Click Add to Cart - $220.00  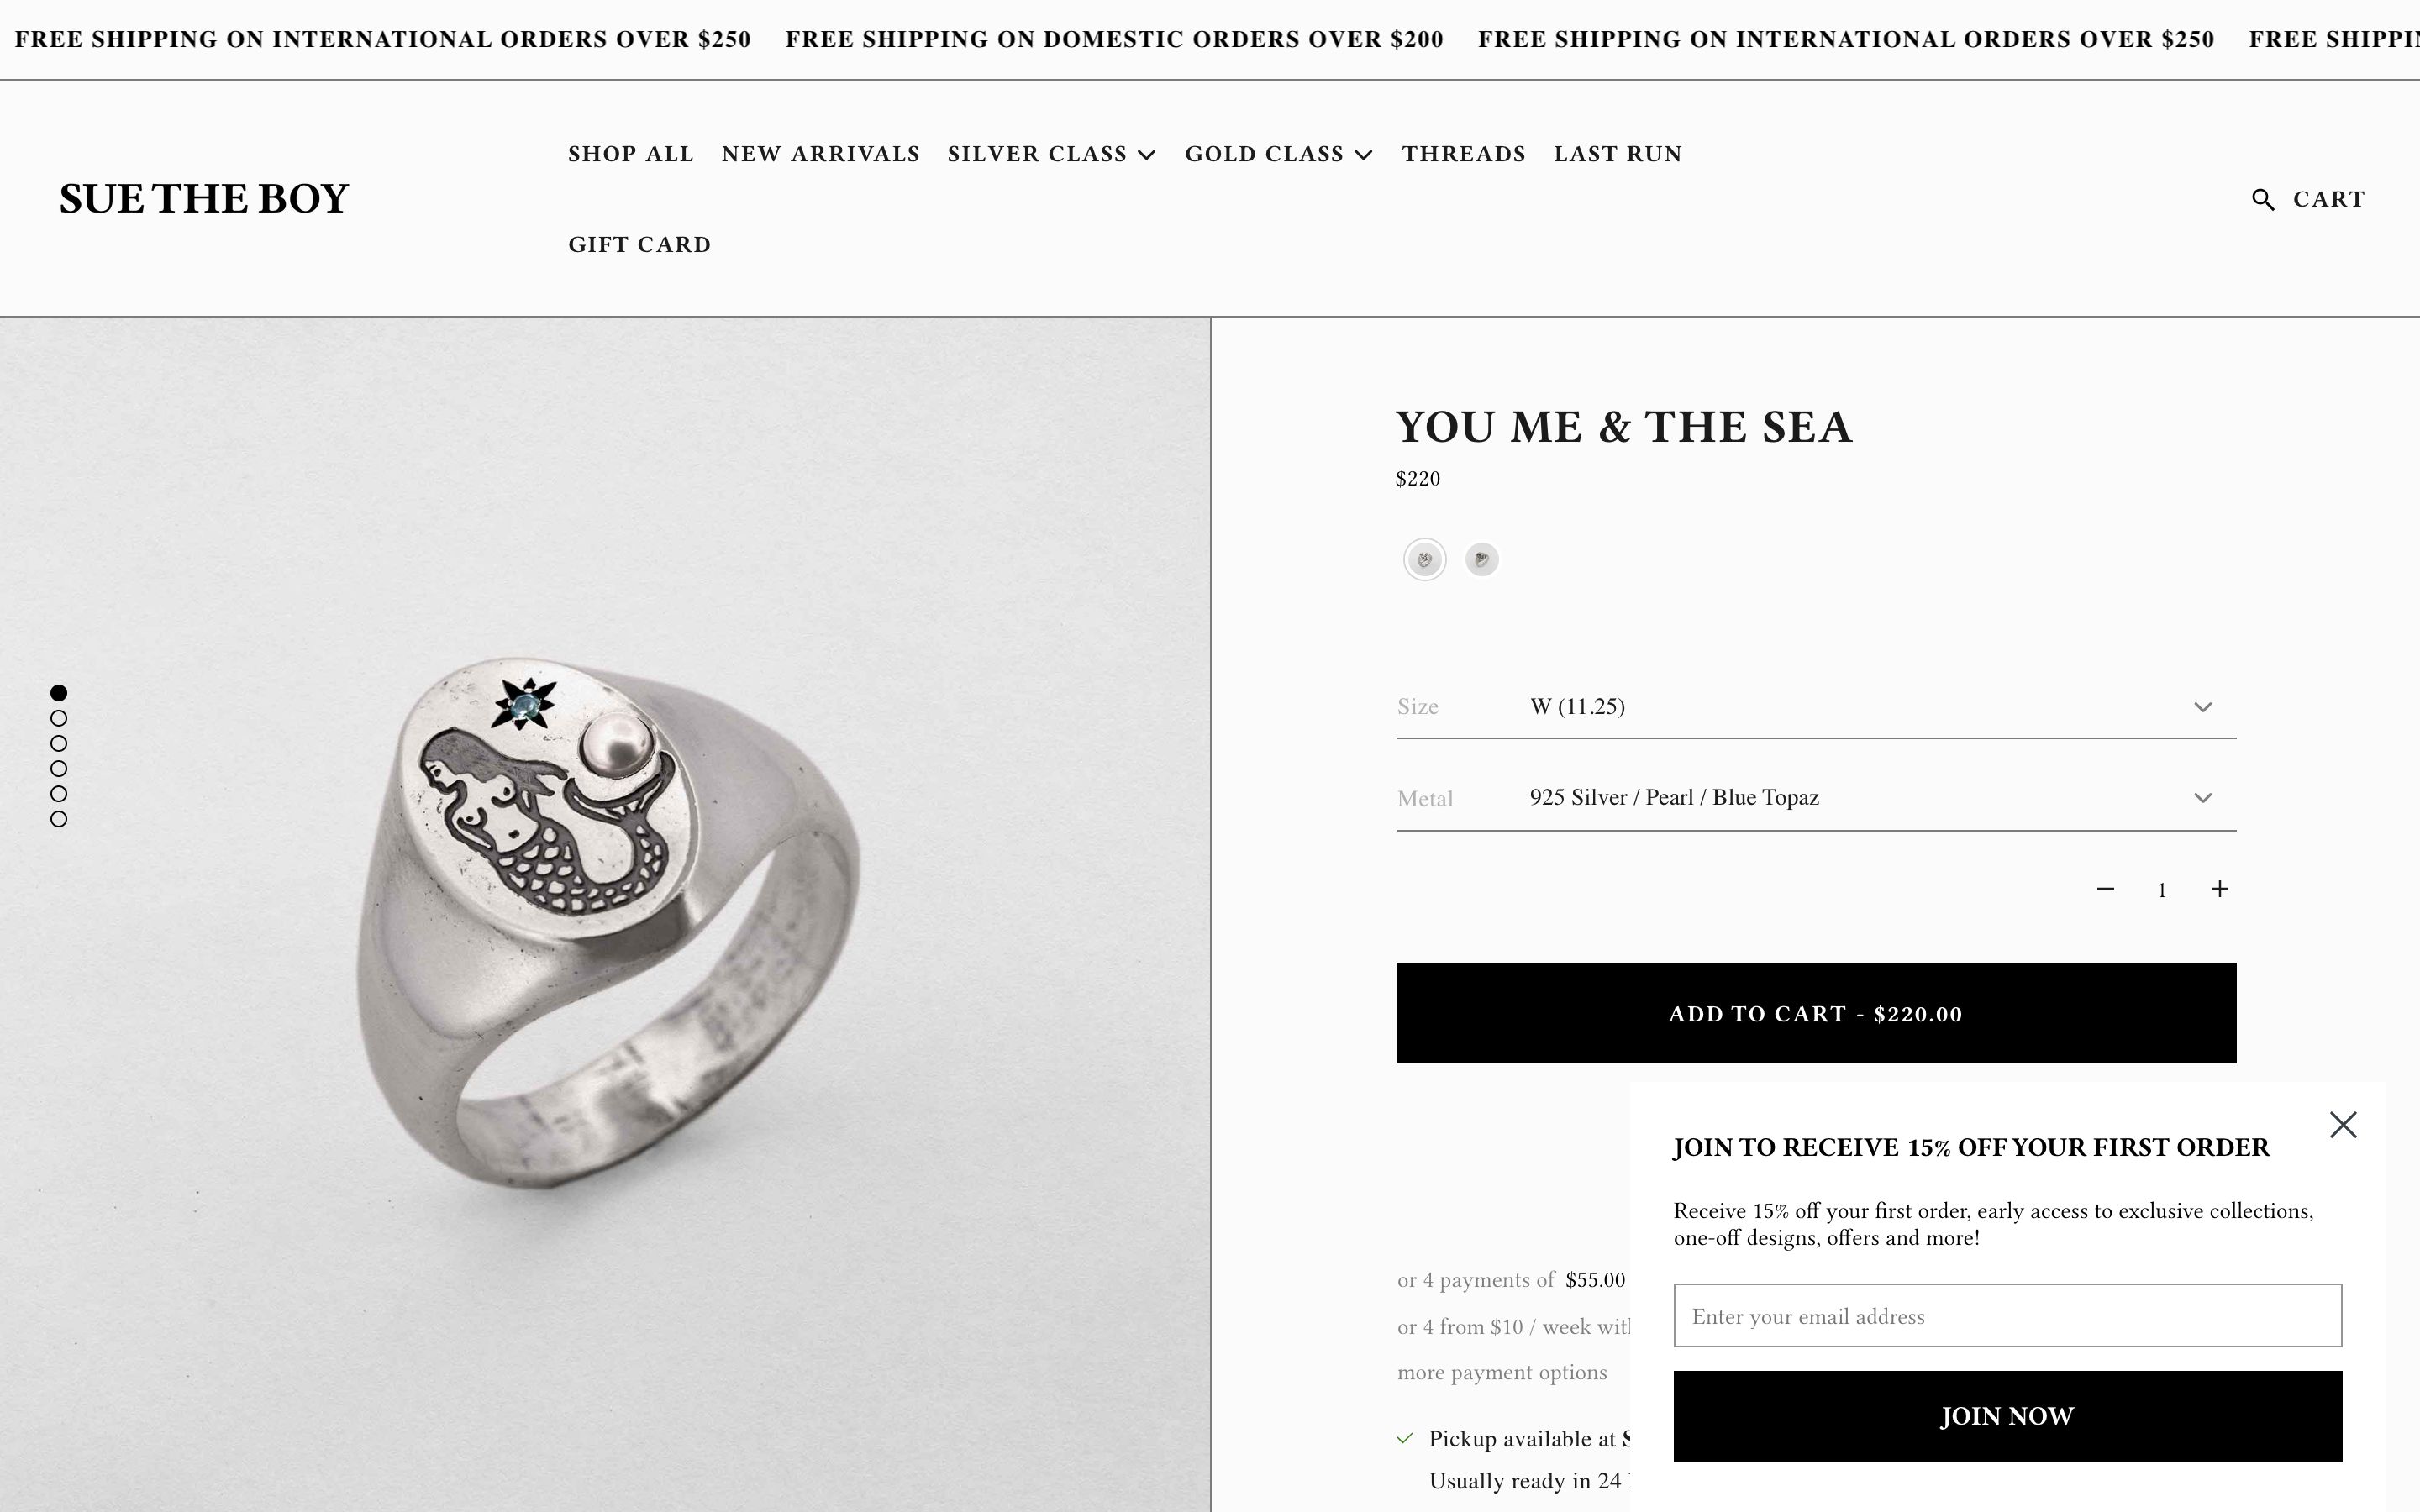[1816, 1013]
